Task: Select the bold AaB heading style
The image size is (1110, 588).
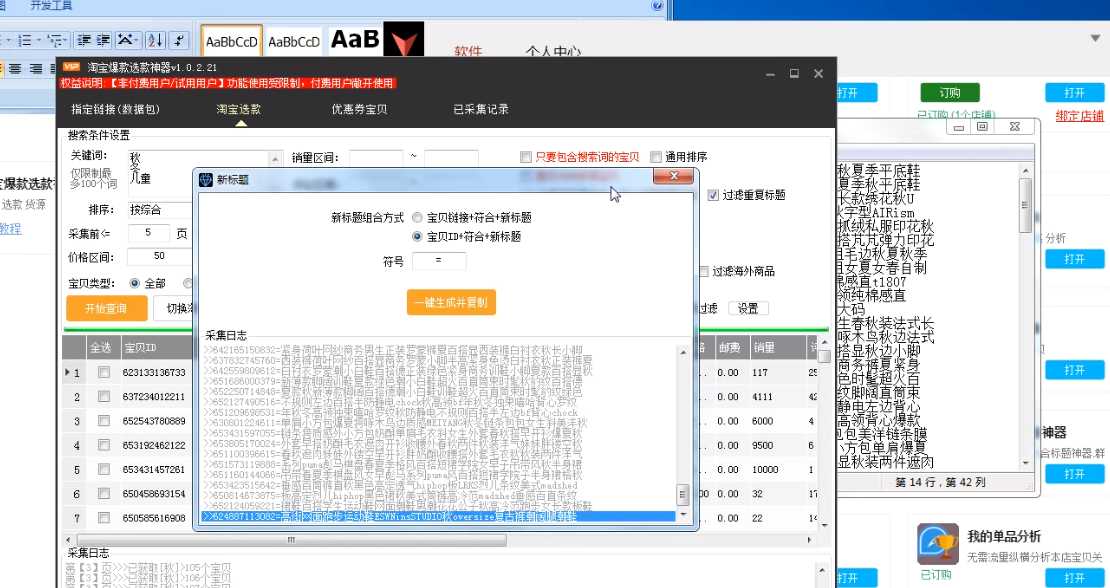Action: (355, 40)
